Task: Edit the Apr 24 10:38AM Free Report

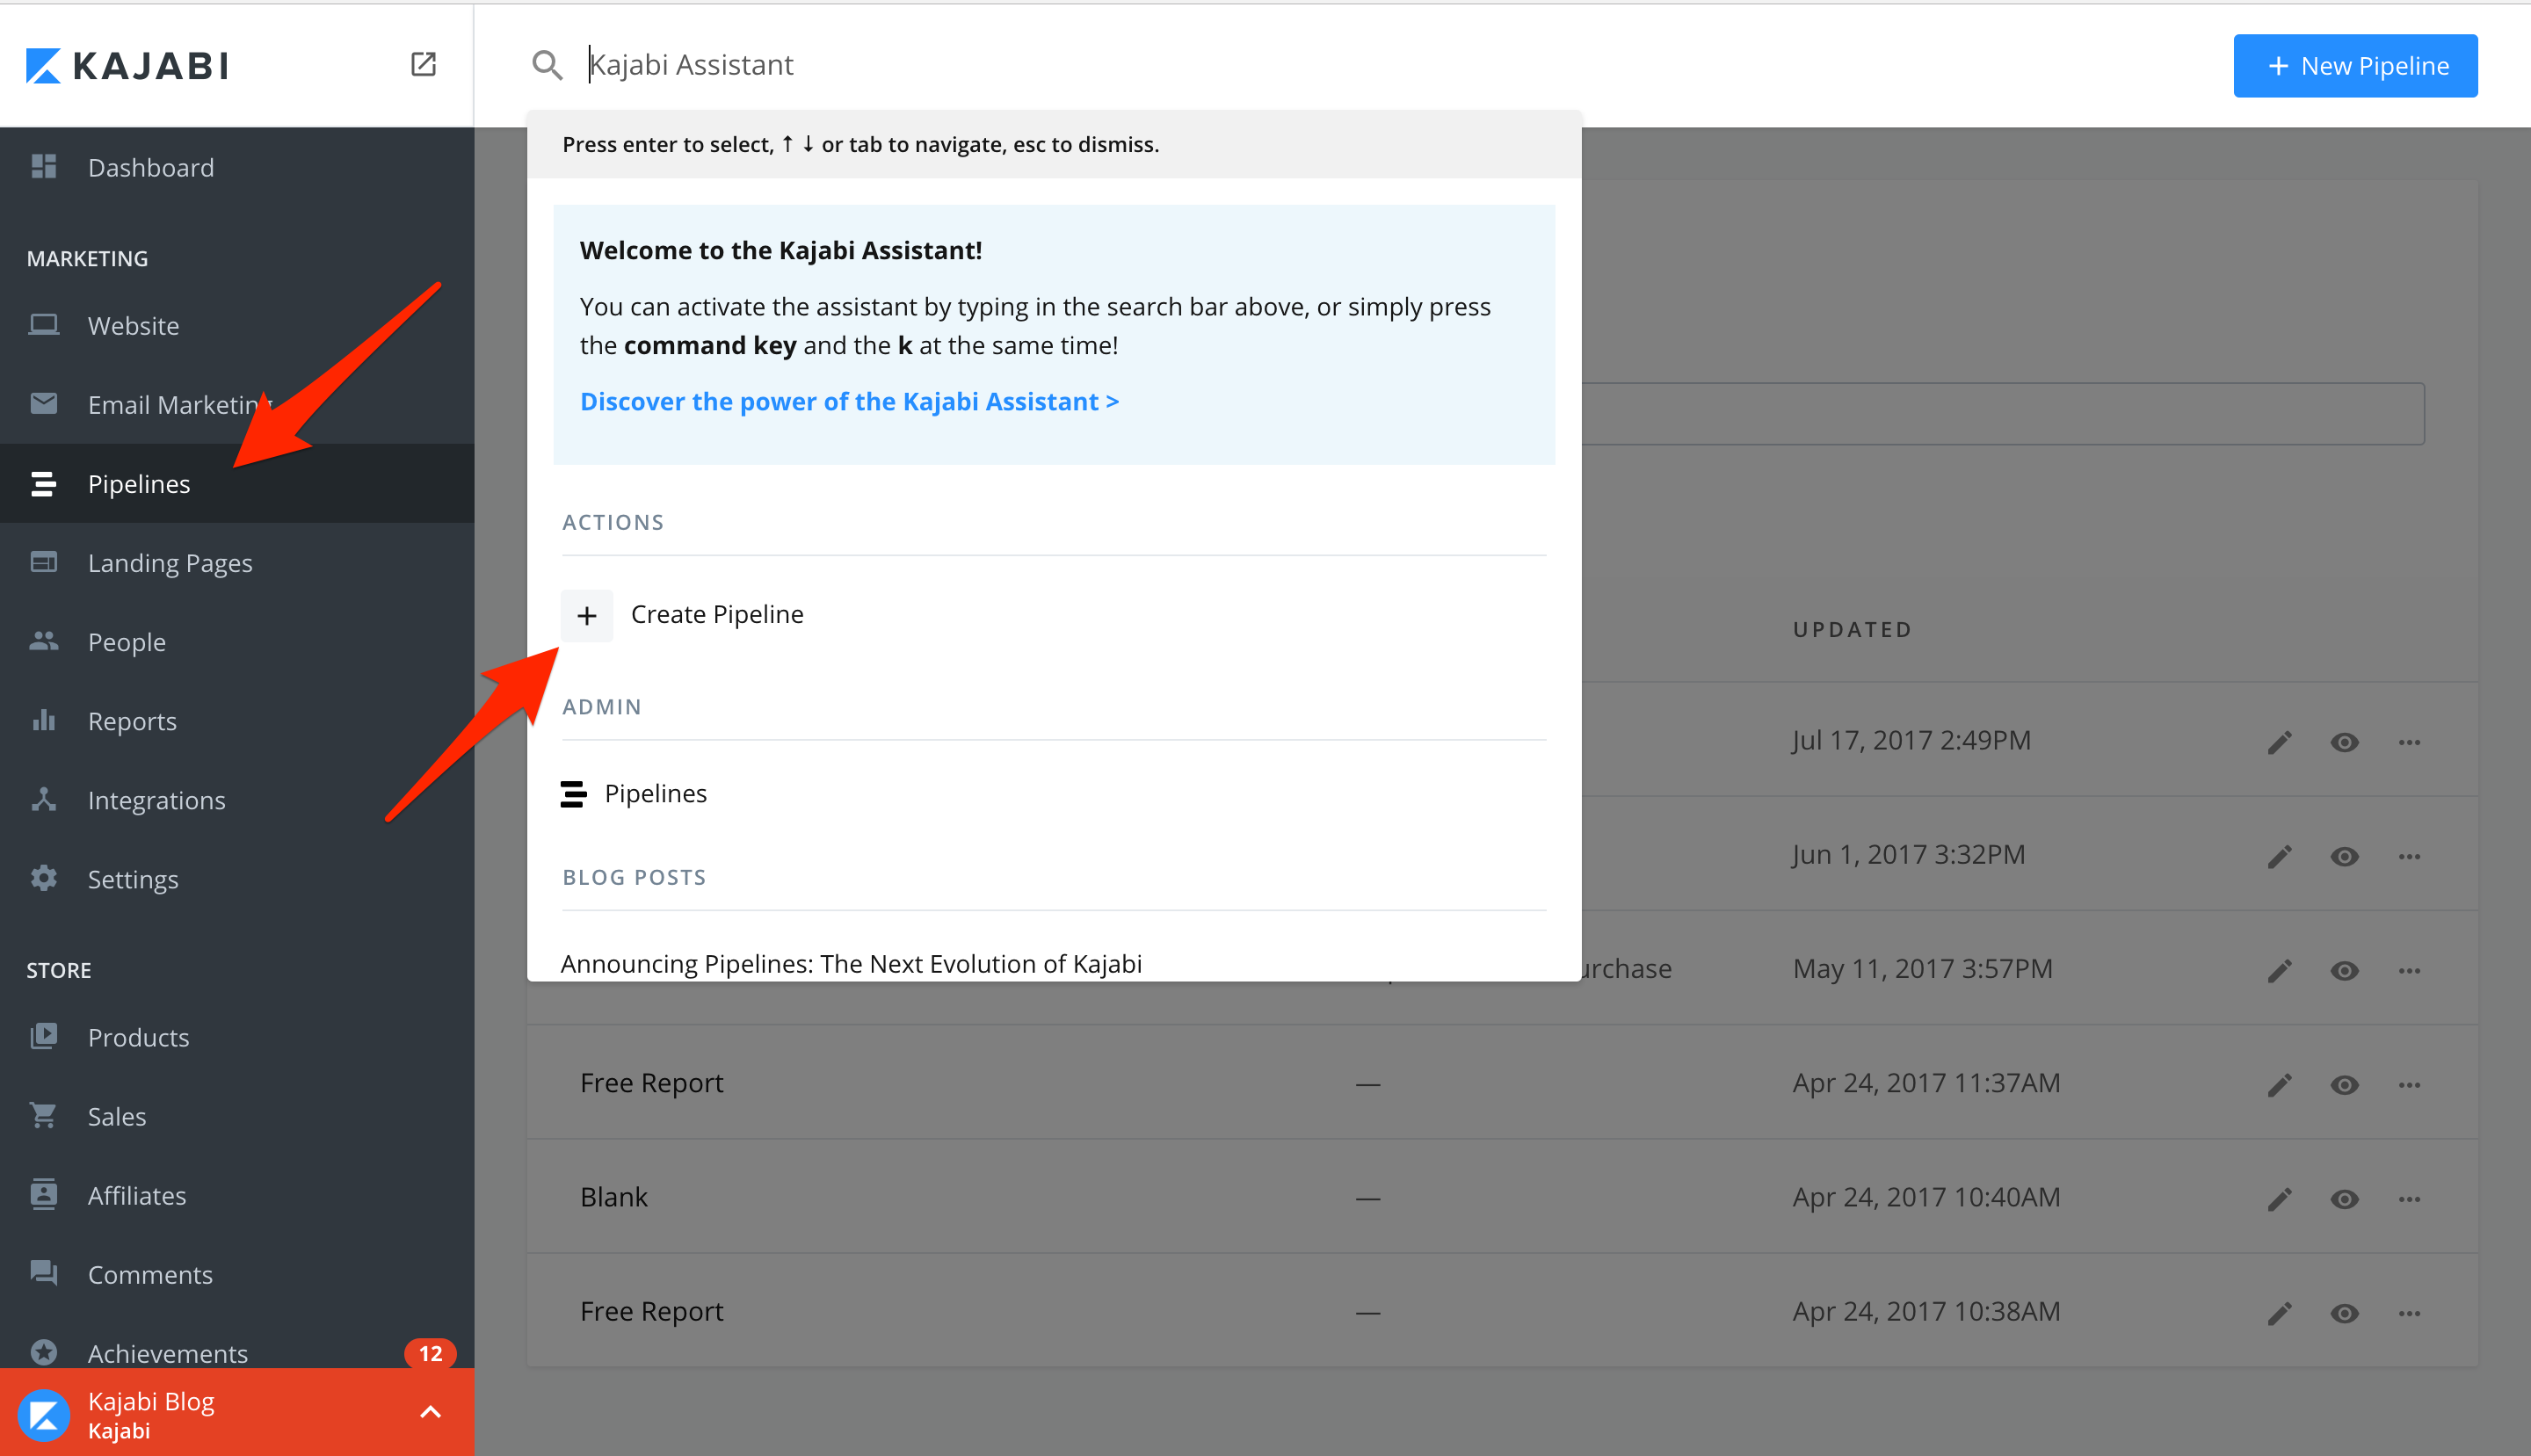Action: tap(2279, 1312)
